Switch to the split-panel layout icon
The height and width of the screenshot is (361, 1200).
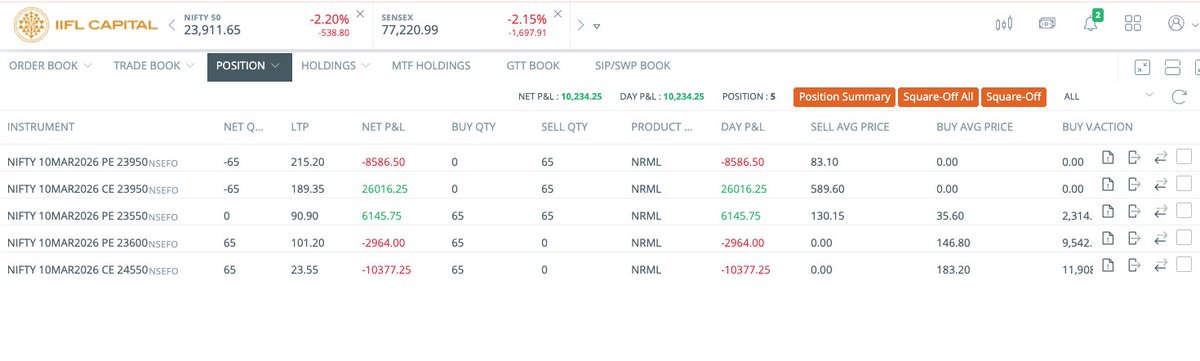1174,67
